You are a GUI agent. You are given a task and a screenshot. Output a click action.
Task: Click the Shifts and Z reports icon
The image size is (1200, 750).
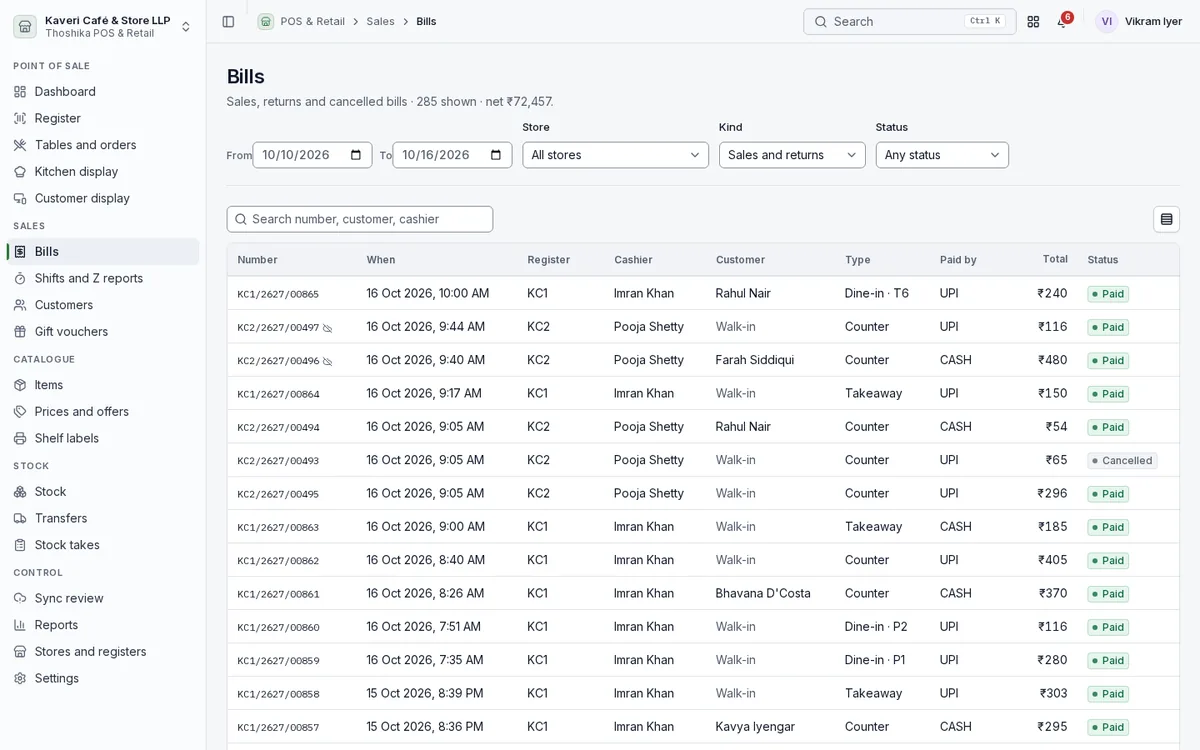(20, 278)
